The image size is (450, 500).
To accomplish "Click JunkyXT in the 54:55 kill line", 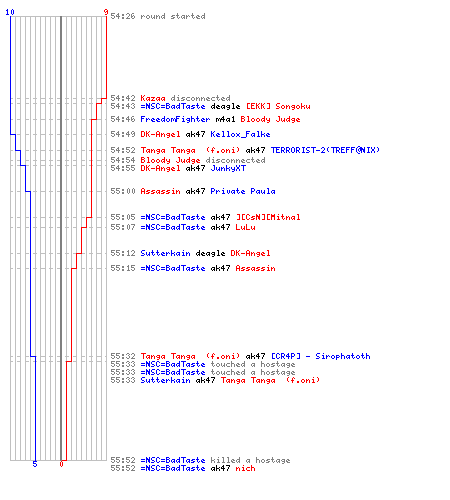I will click(x=228, y=168).
